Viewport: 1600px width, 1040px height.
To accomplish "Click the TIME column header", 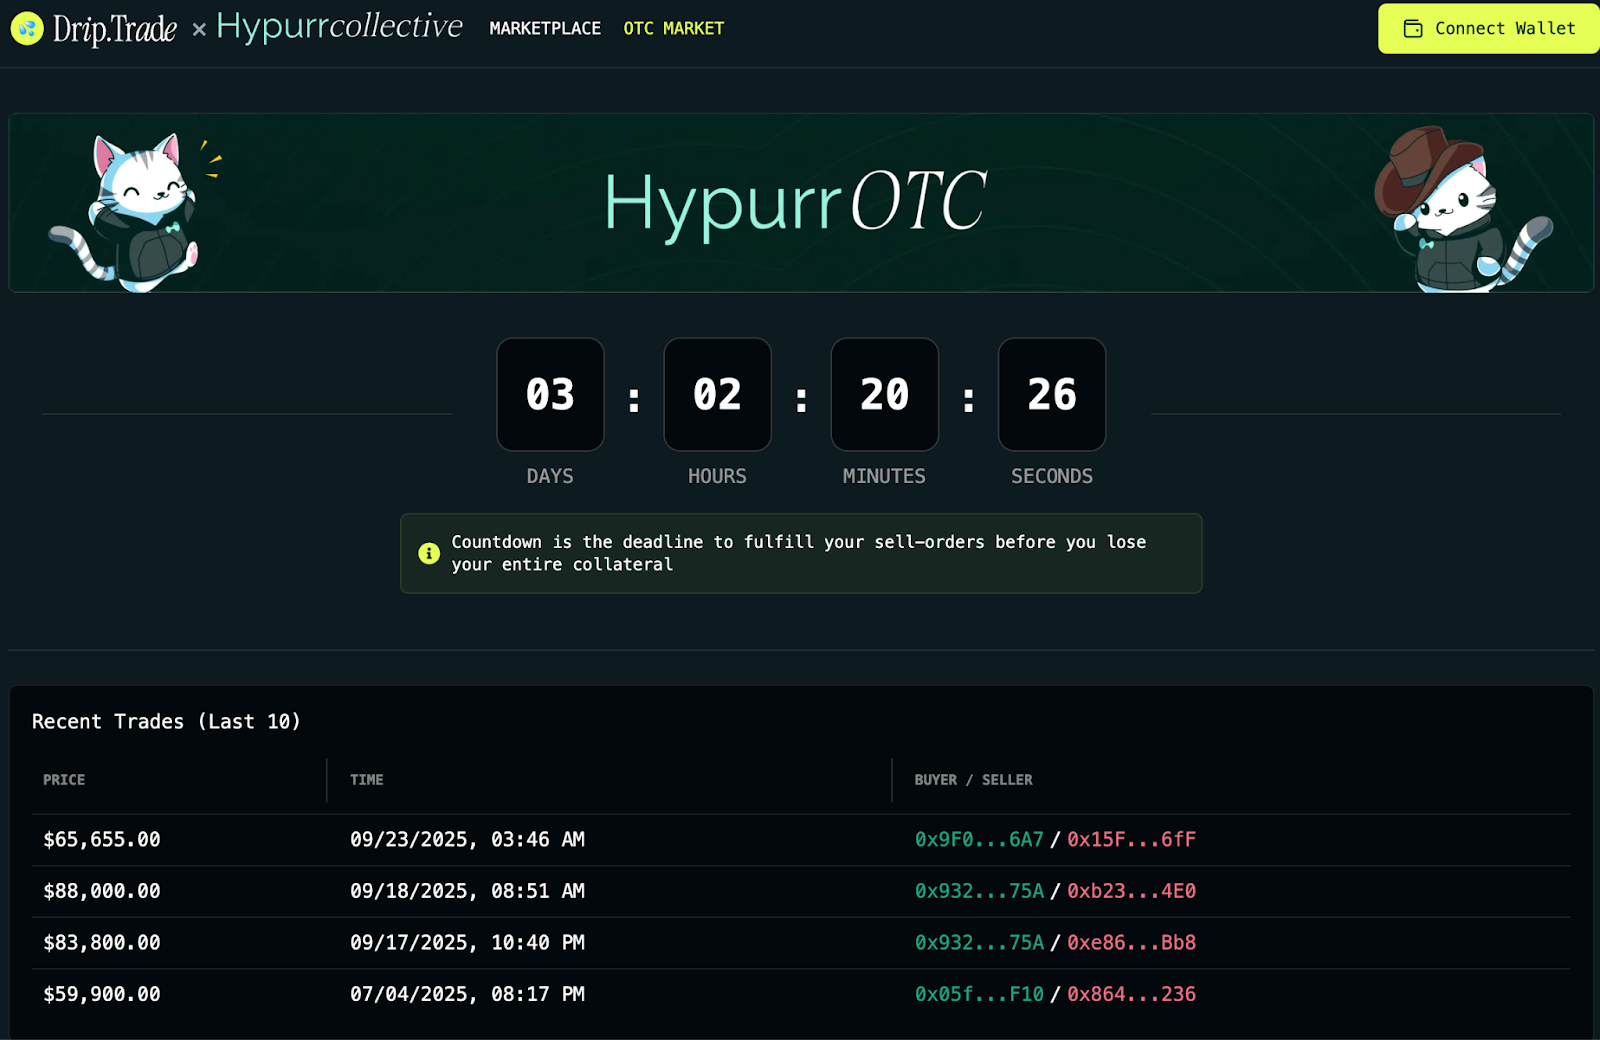I will [367, 780].
